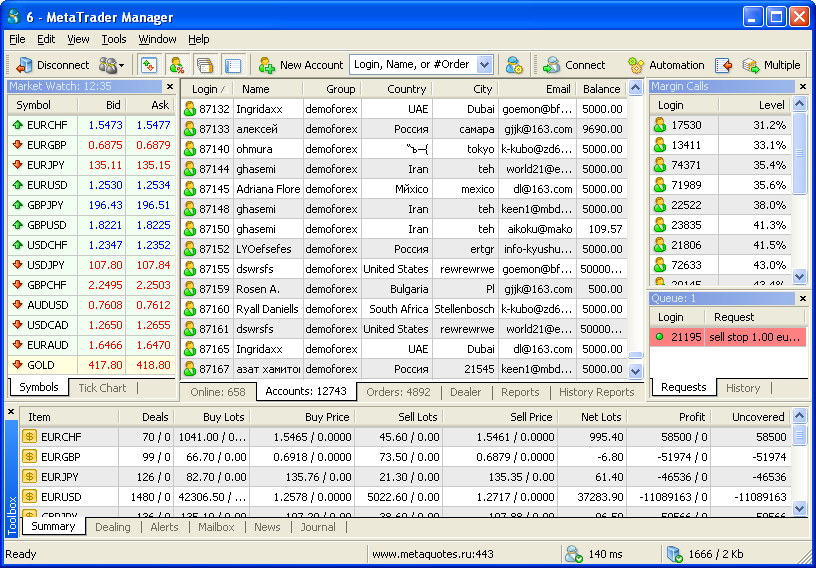Select the EURCHF up-arrow icon in Market Watch

pos(18,125)
